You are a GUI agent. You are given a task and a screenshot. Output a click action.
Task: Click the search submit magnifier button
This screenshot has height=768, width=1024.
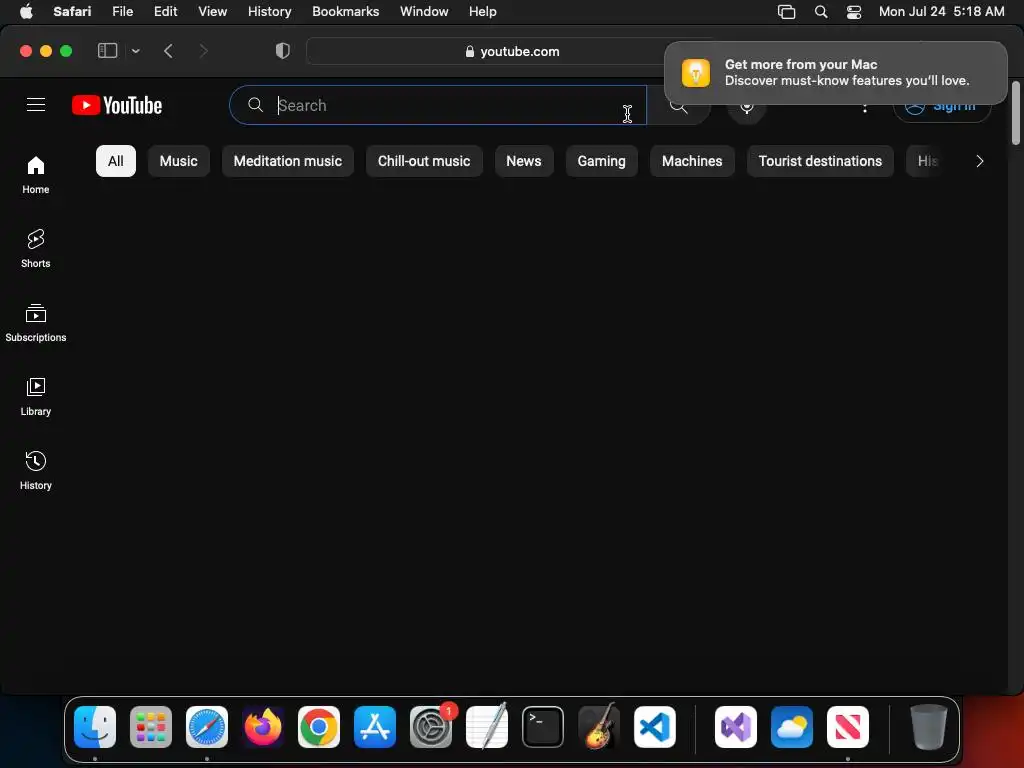[679, 105]
